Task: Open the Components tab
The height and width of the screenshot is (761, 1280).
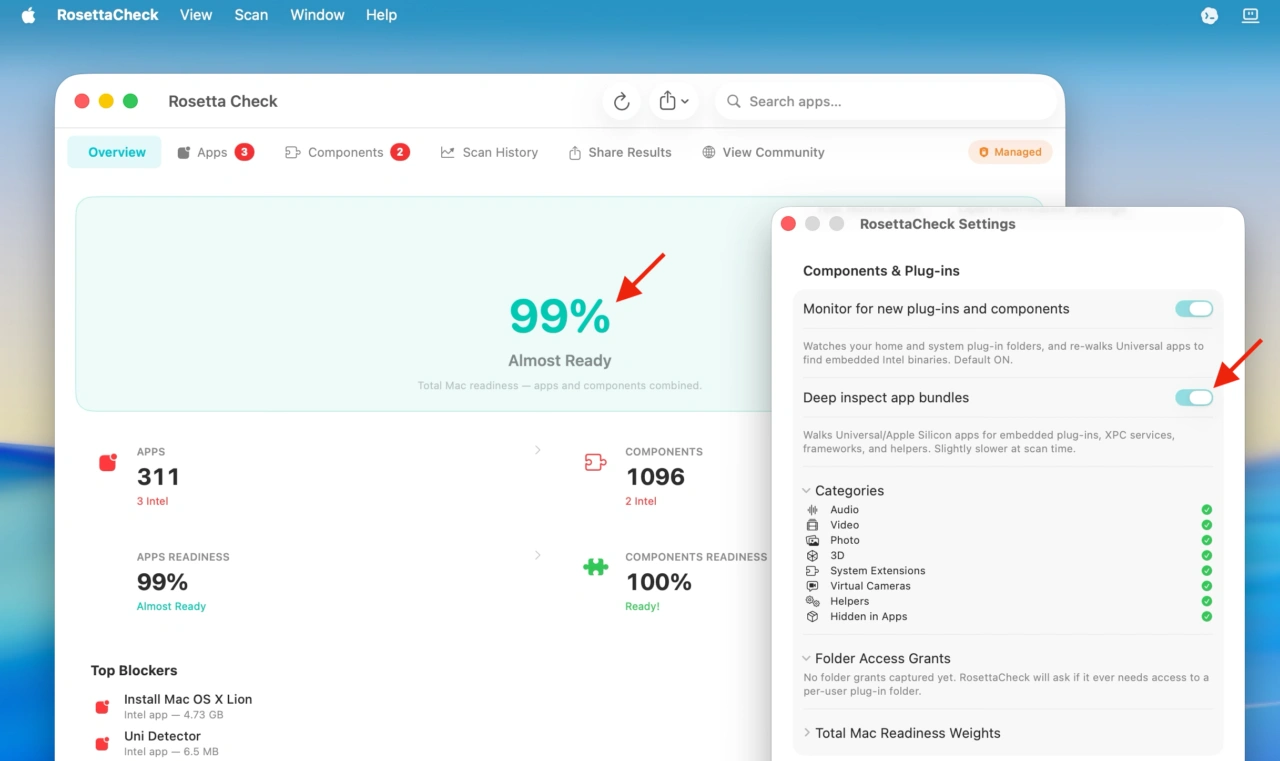Action: 347,152
